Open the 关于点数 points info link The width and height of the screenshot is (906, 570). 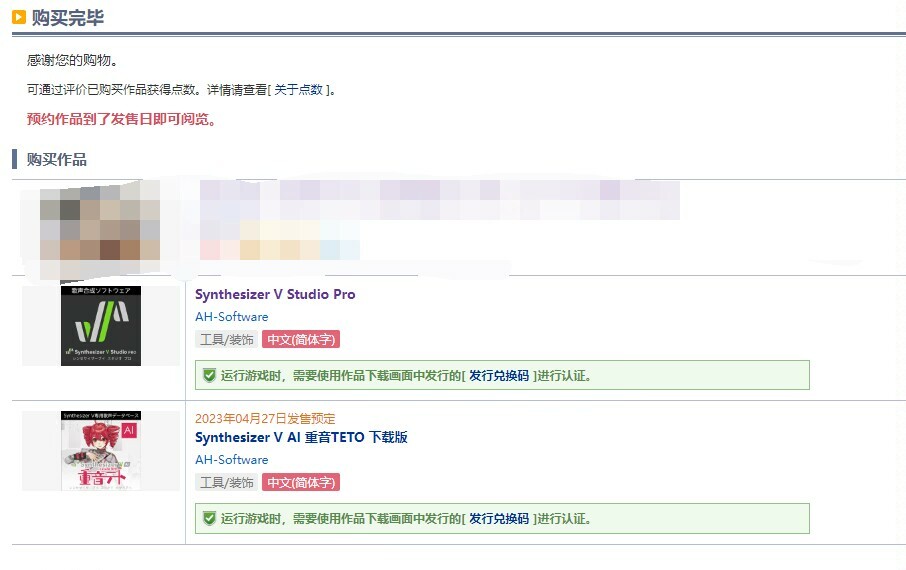pos(298,90)
